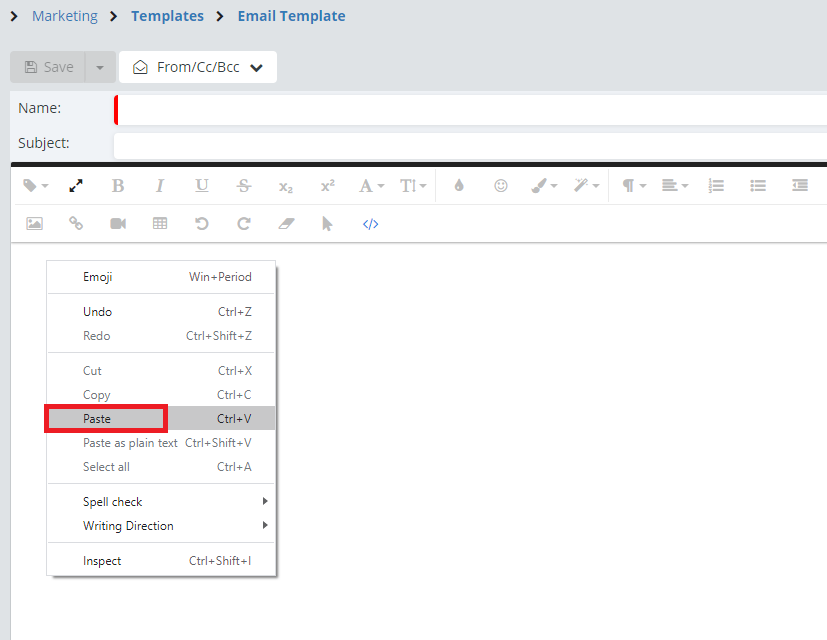Toggle underline text formatting
This screenshot has height=640, width=827.
coord(202,185)
